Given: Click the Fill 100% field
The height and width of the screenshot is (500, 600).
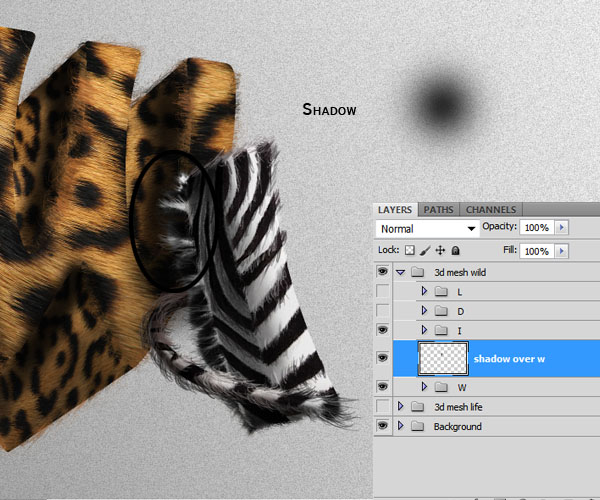Looking at the screenshot, I should tap(537, 251).
